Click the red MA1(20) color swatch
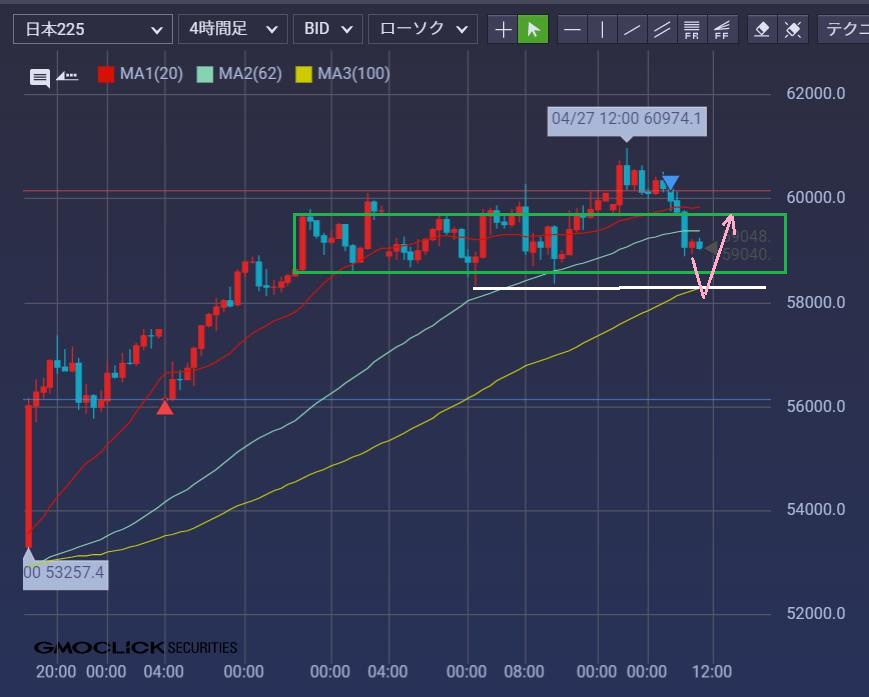Viewport: 869px width, 697px height. coord(104,74)
